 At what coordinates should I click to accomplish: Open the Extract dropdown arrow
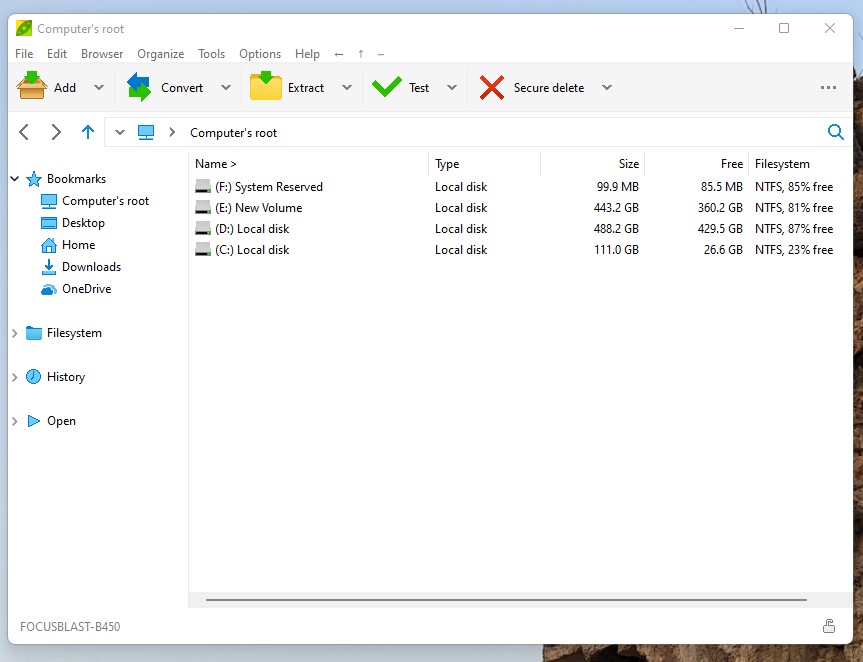pos(346,87)
